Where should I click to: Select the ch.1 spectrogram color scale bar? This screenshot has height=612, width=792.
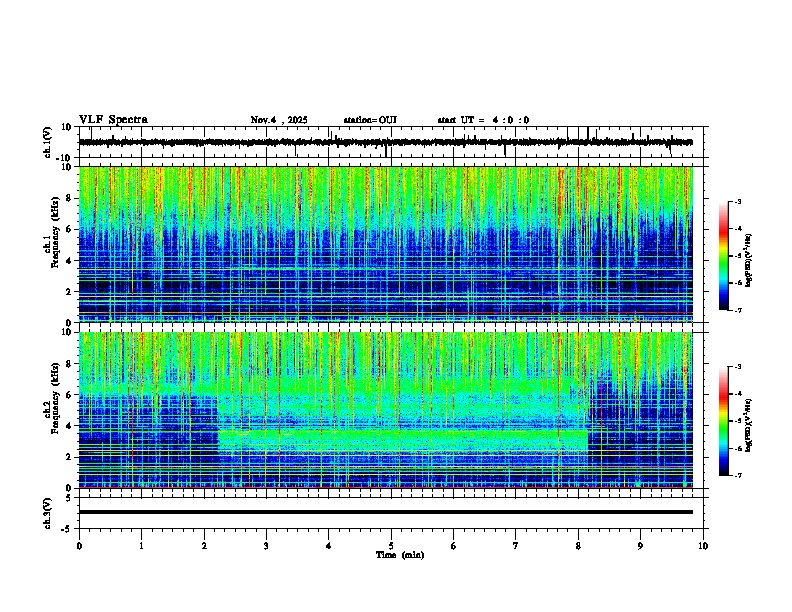coord(723,256)
